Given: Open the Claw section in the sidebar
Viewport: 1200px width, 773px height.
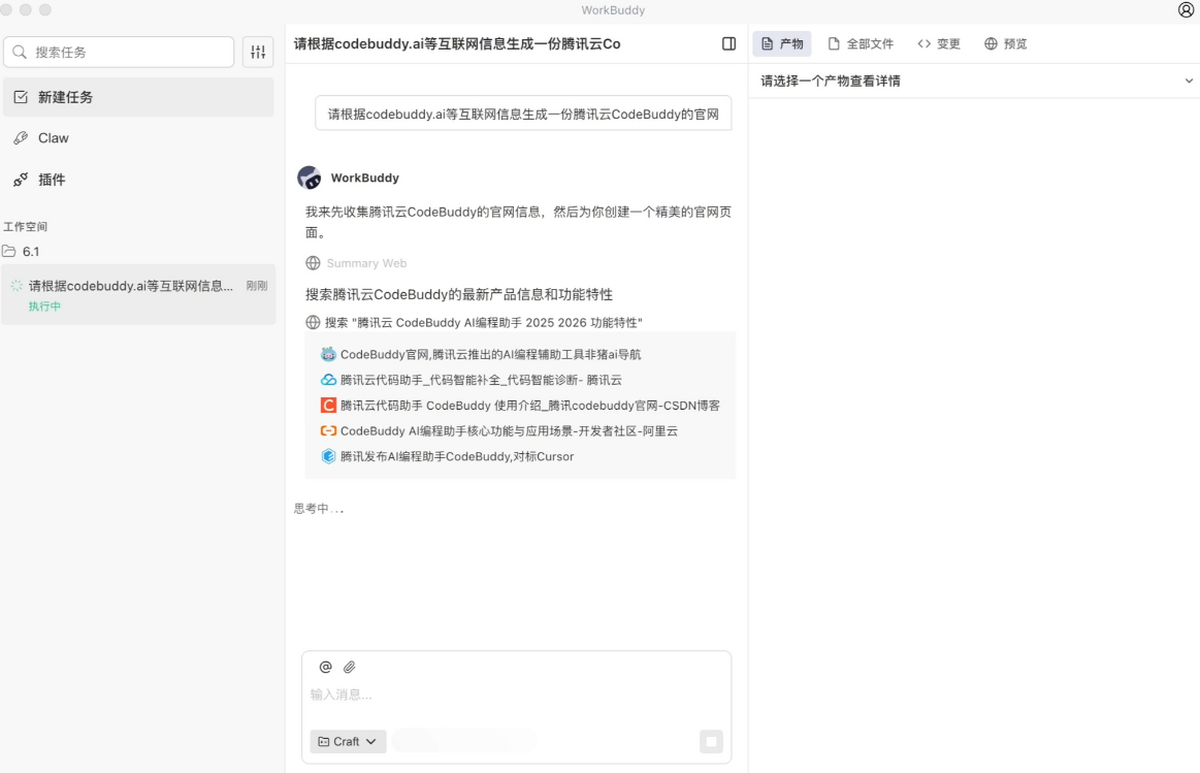Looking at the screenshot, I should [x=53, y=138].
